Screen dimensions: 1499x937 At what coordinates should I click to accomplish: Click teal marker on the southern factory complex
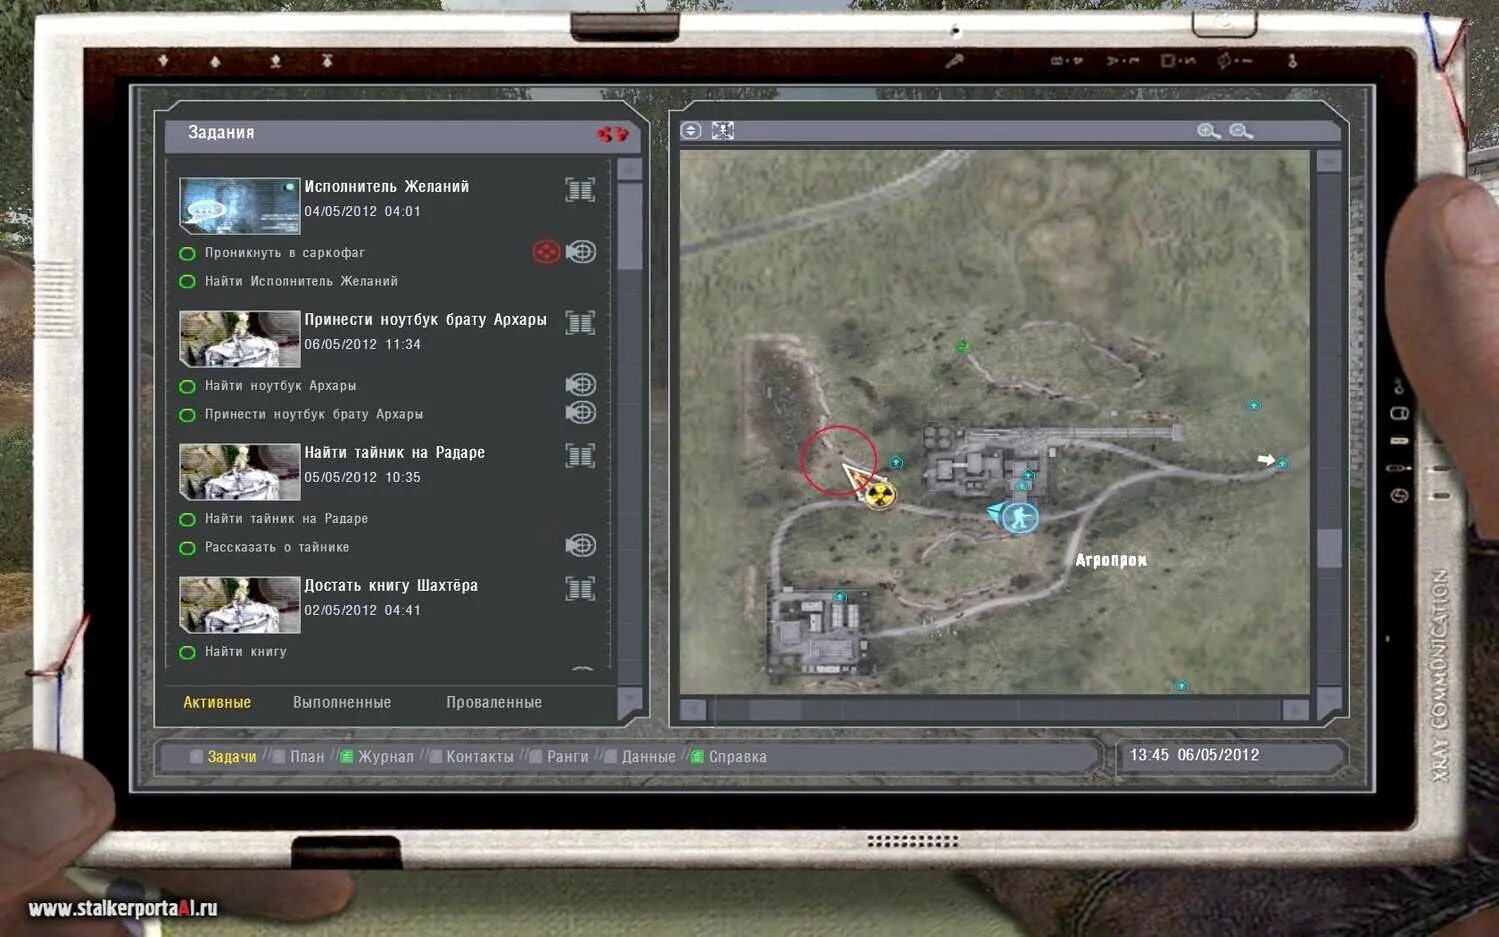pyautogui.click(x=840, y=597)
